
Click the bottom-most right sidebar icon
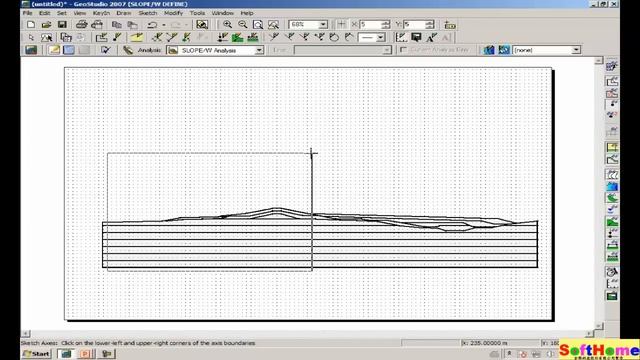(x=612, y=296)
